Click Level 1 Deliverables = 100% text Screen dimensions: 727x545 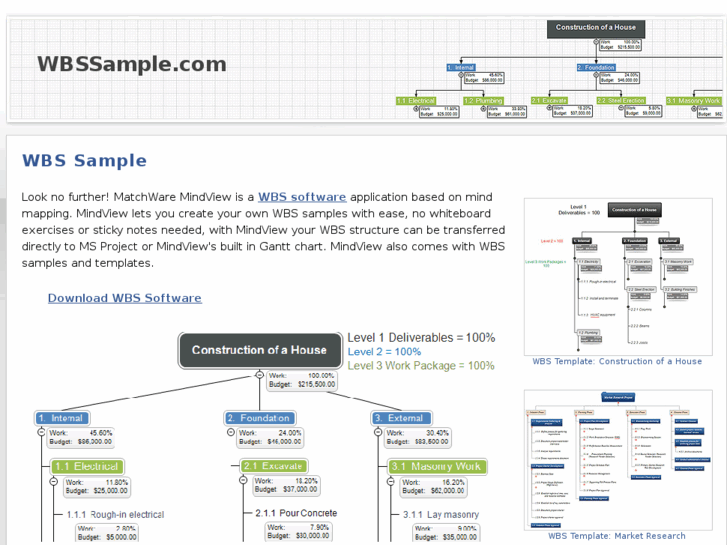(x=421, y=337)
